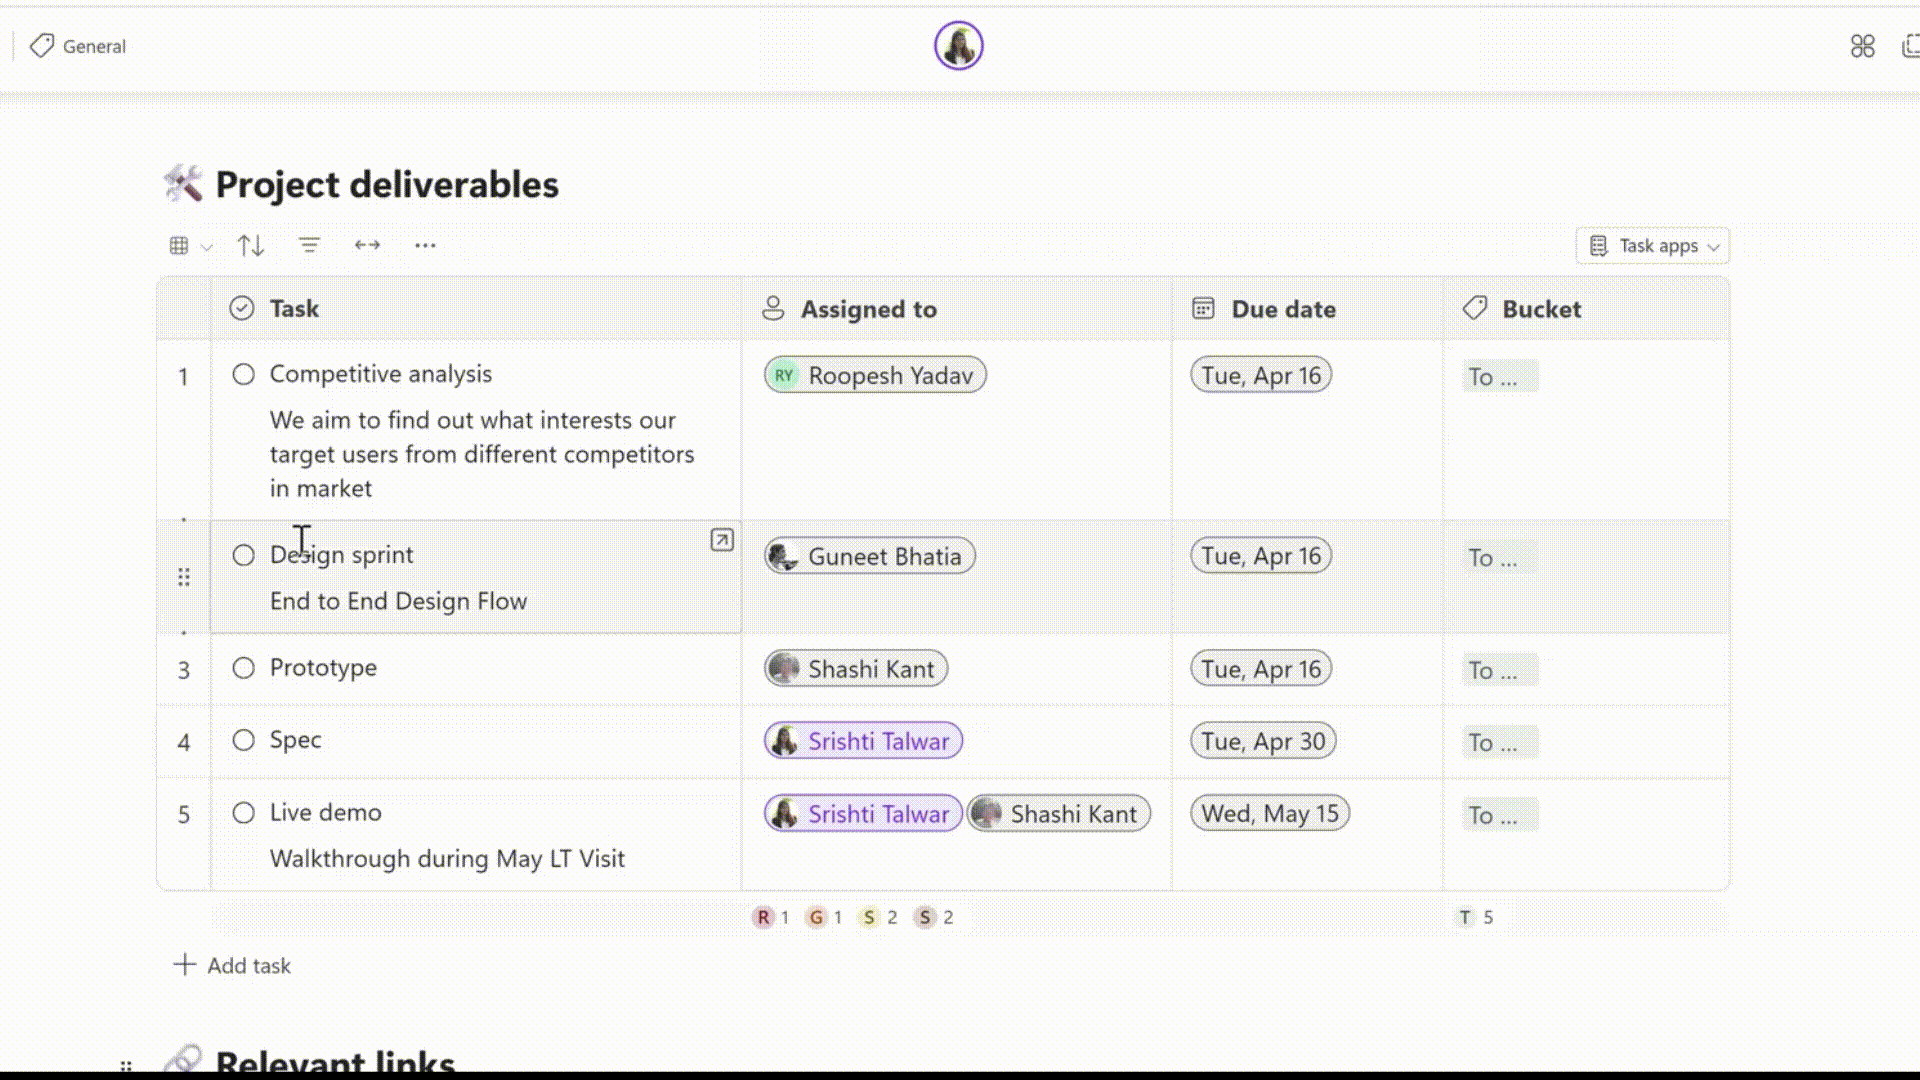Click the sort arrows icon in table toolbar
This screenshot has width=1920, height=1080.
click(x=250, y=245)
